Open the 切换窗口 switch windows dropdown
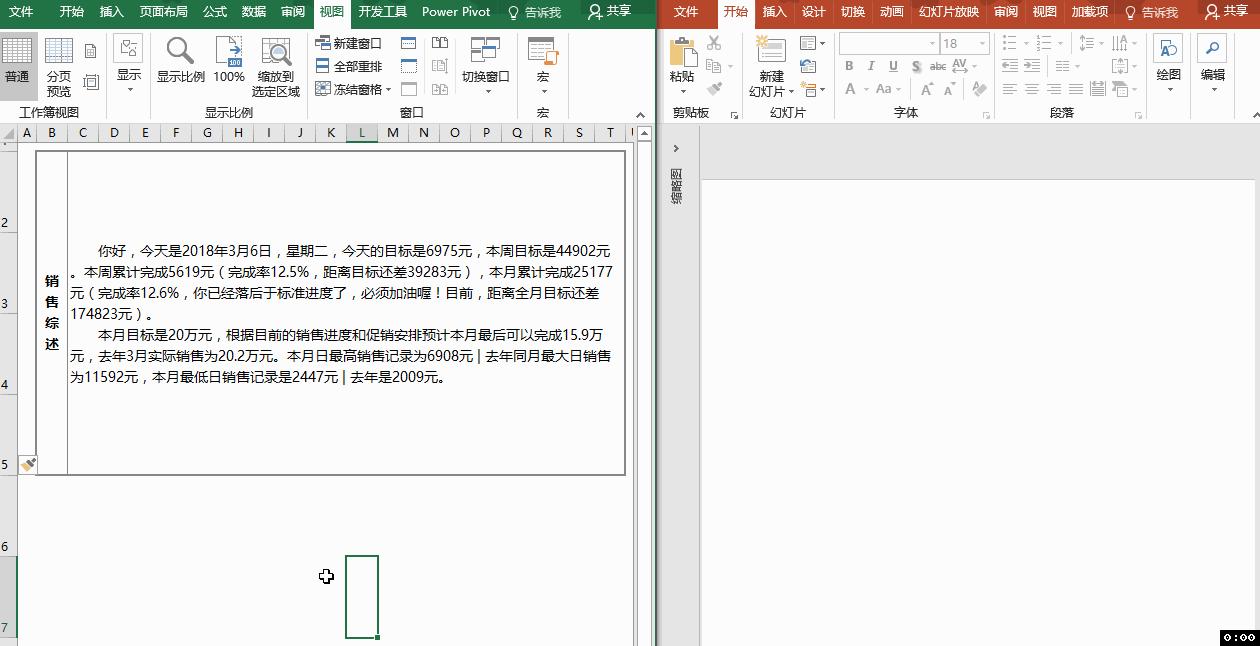 pyautogui.click(x=486, y=66)
